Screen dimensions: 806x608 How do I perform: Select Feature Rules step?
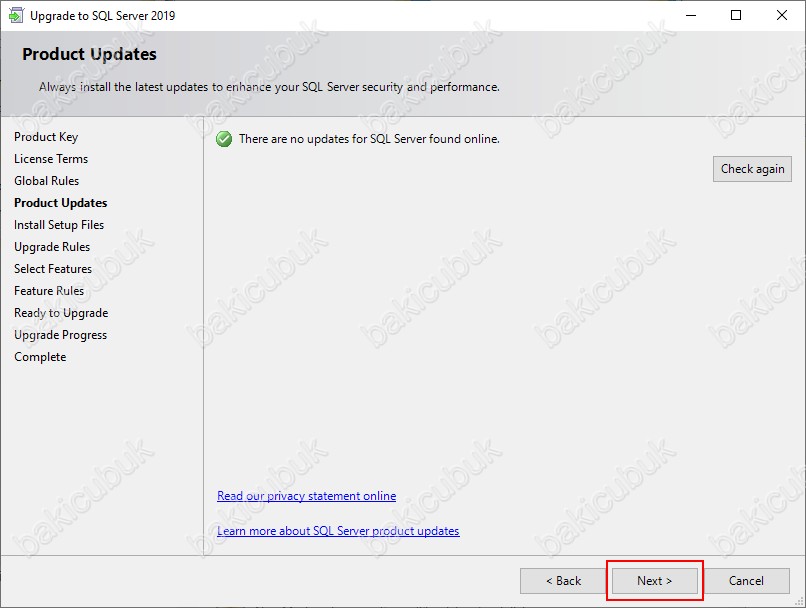49,291
